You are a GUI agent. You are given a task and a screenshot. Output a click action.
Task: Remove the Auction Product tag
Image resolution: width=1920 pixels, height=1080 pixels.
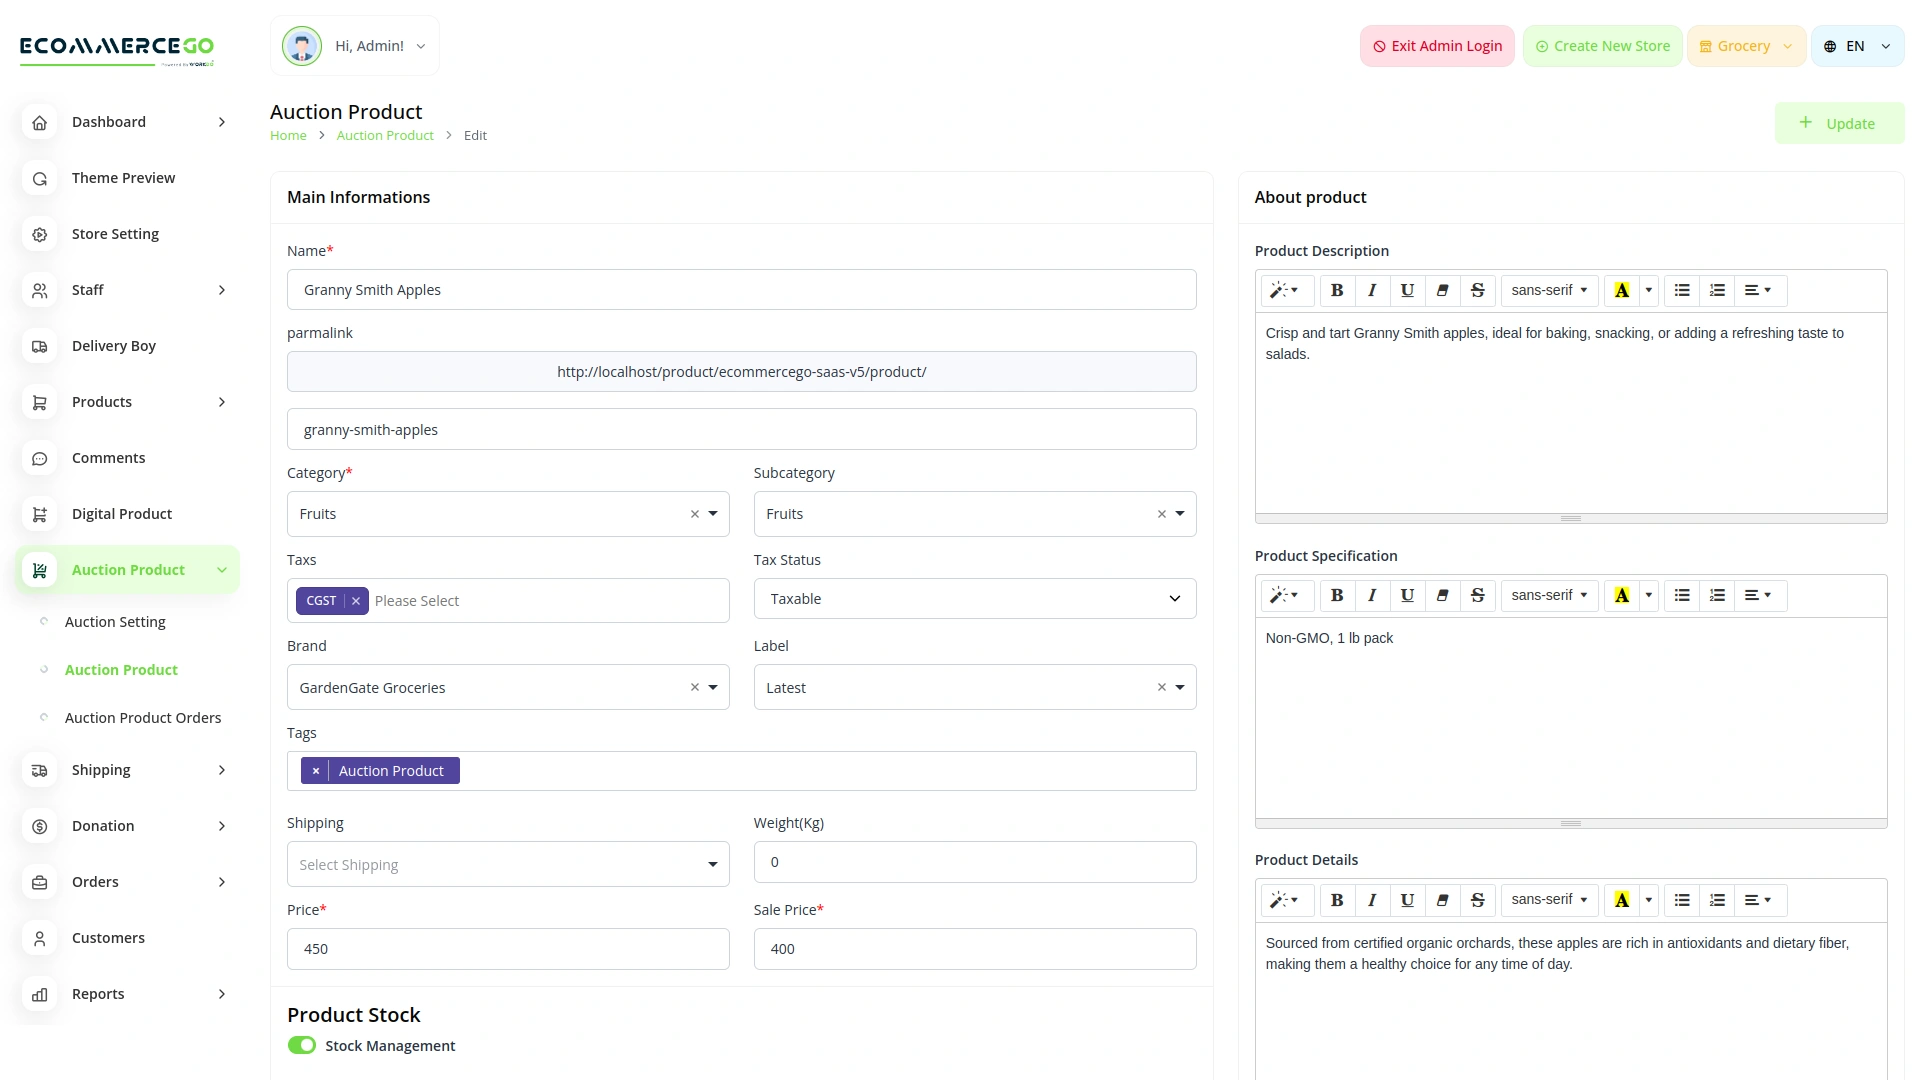click(316, 771)
